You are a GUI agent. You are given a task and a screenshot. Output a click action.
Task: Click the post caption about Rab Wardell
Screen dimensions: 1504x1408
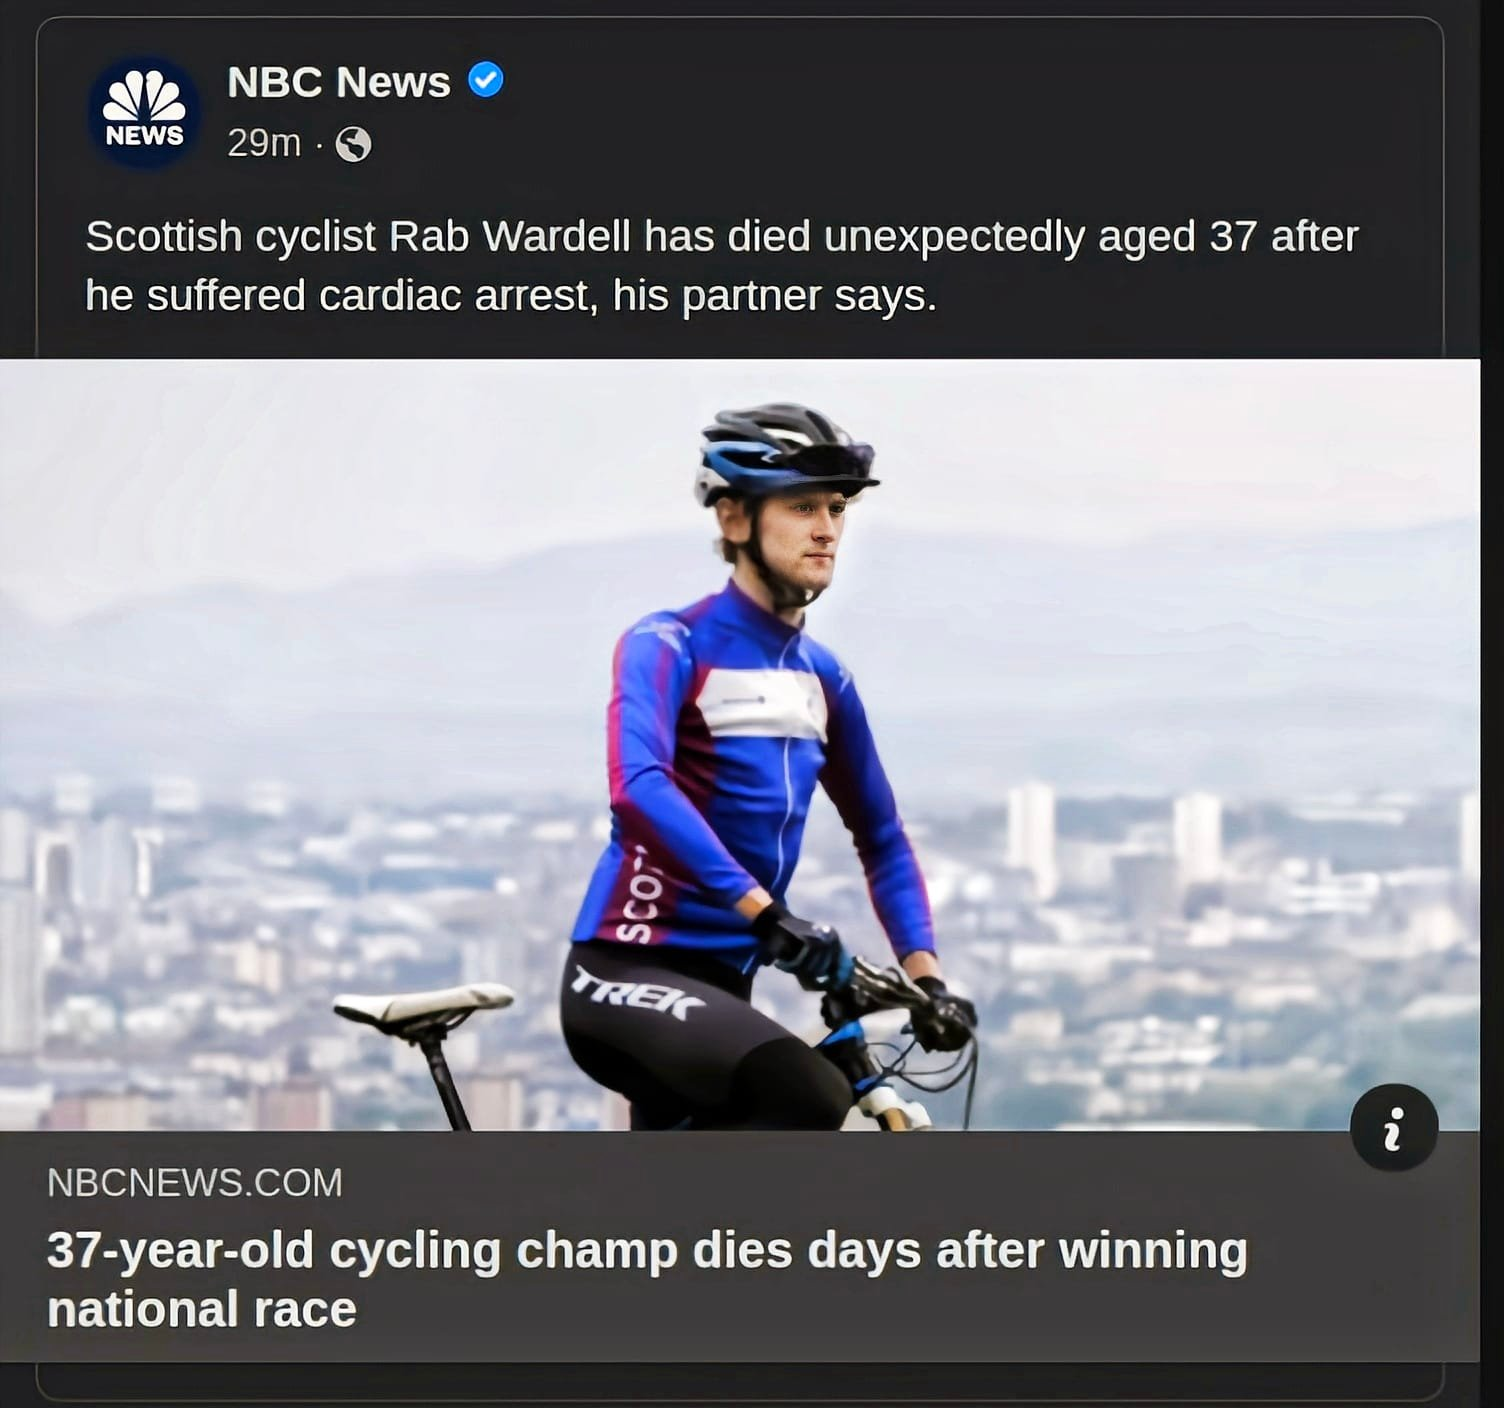(720, 265)
